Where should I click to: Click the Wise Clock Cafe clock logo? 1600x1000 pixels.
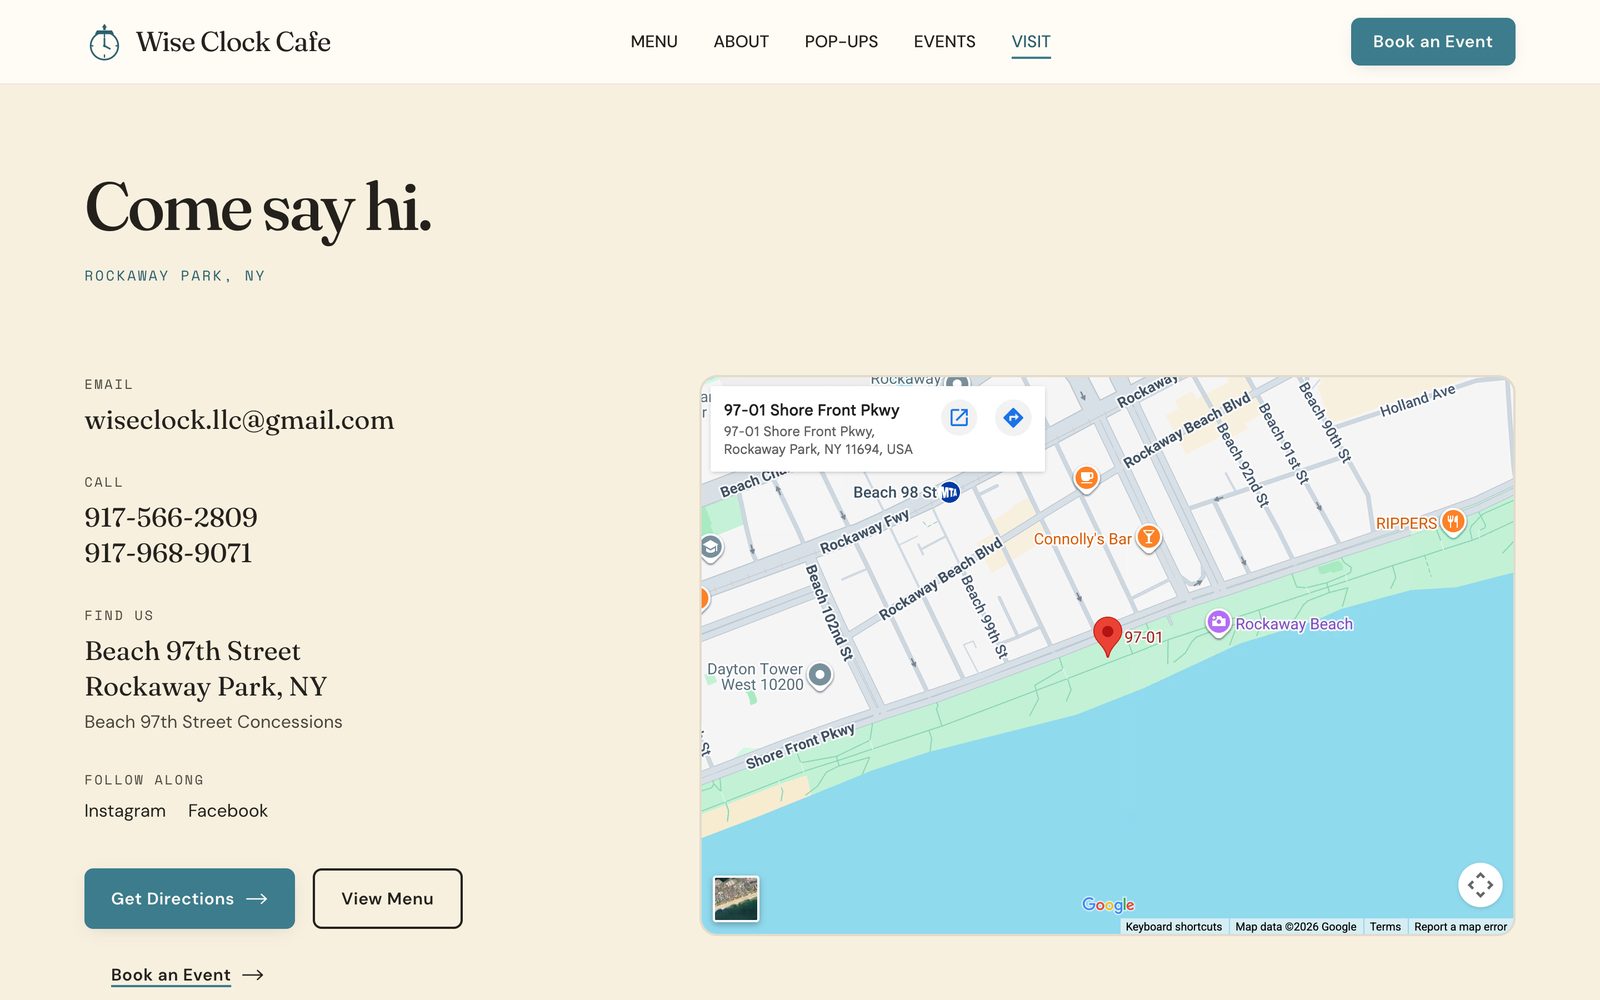tap(104, 42)
